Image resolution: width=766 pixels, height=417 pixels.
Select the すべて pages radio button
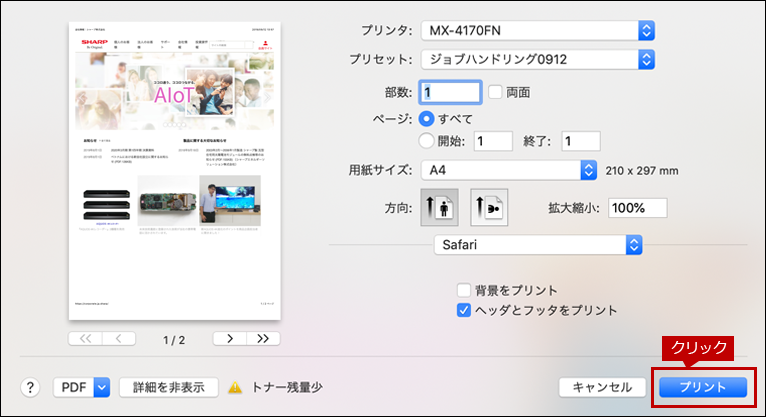pos(426,119)
